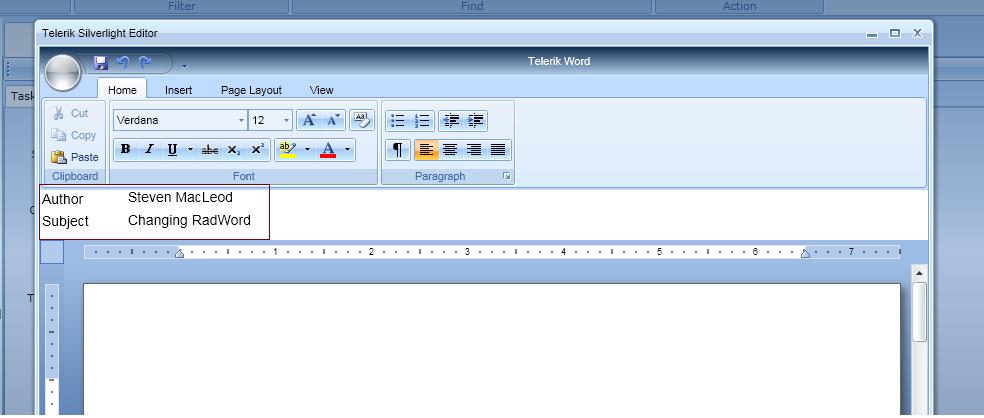Click the Action header in background window
The height and width of the screenshot is (418, 984).
[x=739, y=6]
